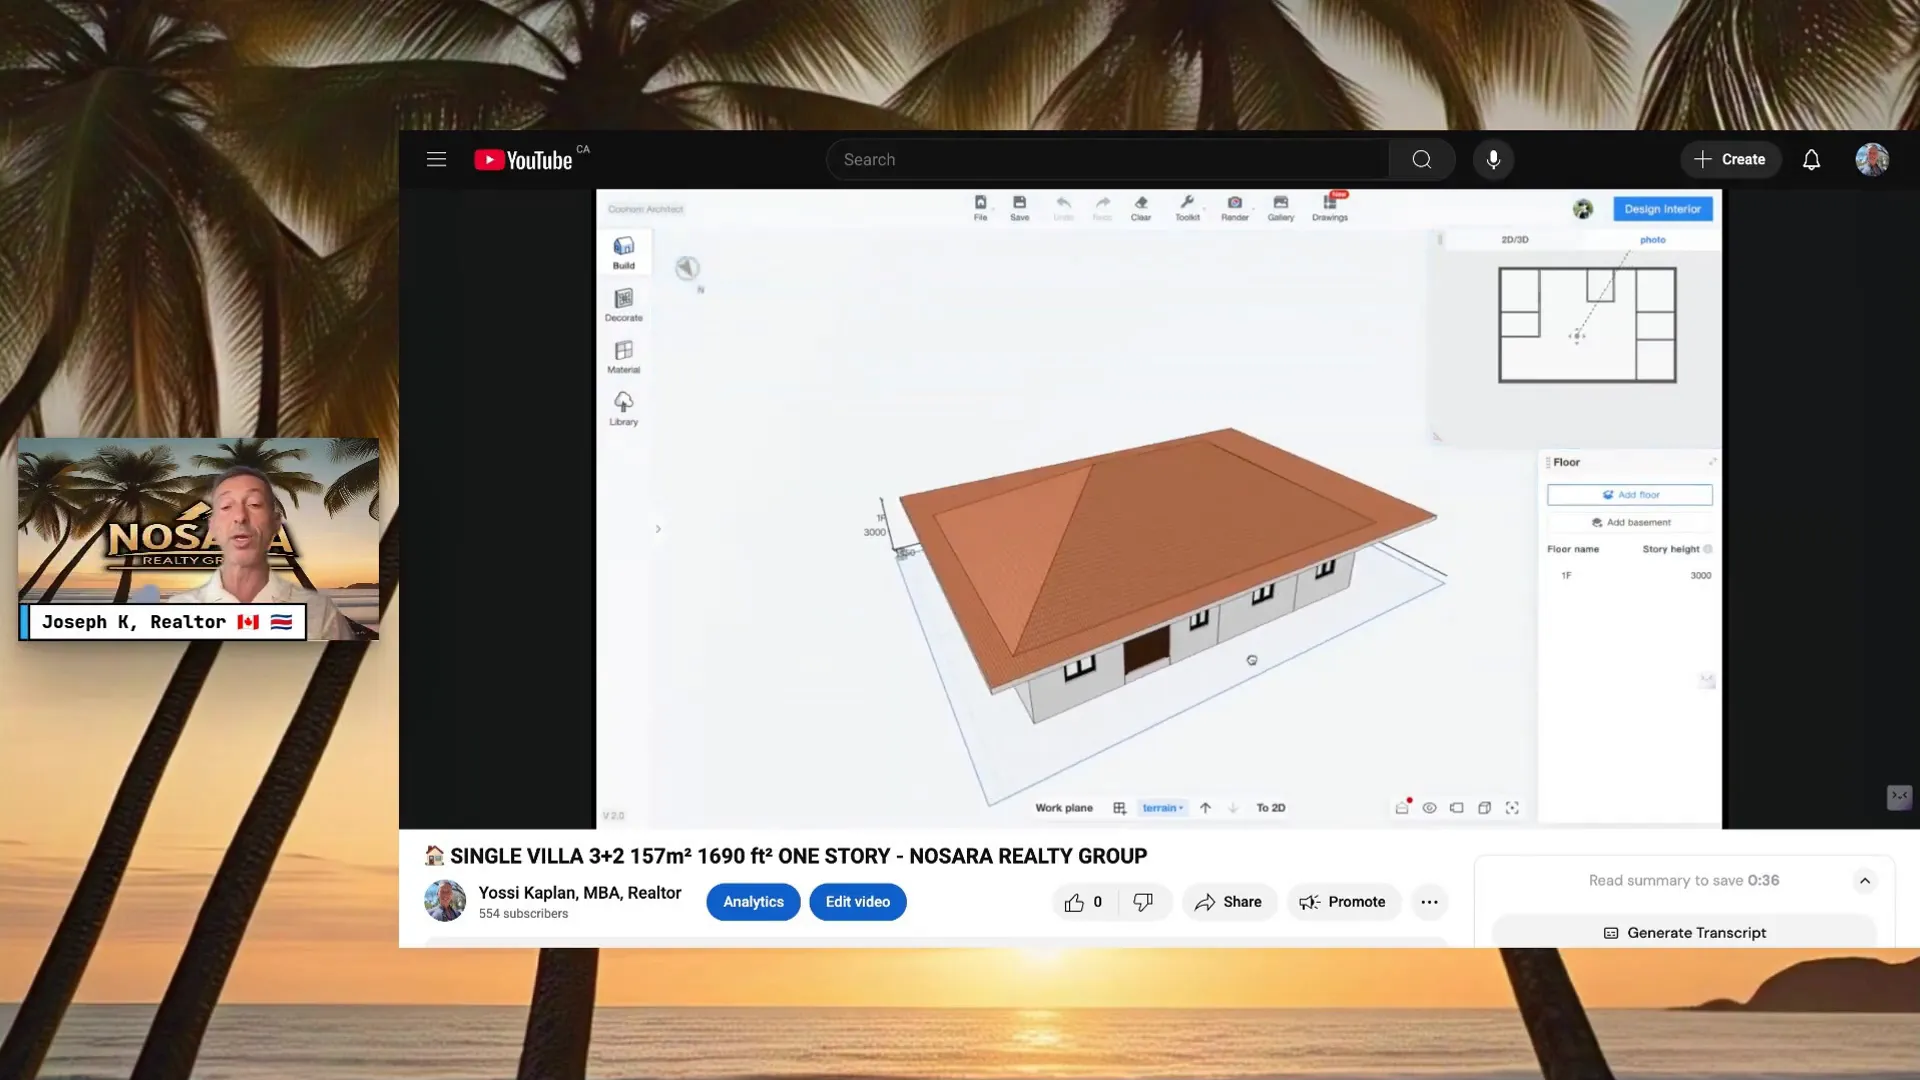Select the Build sidebar tool
This screenshot has height=1080, width=1920.
[624, 252]
